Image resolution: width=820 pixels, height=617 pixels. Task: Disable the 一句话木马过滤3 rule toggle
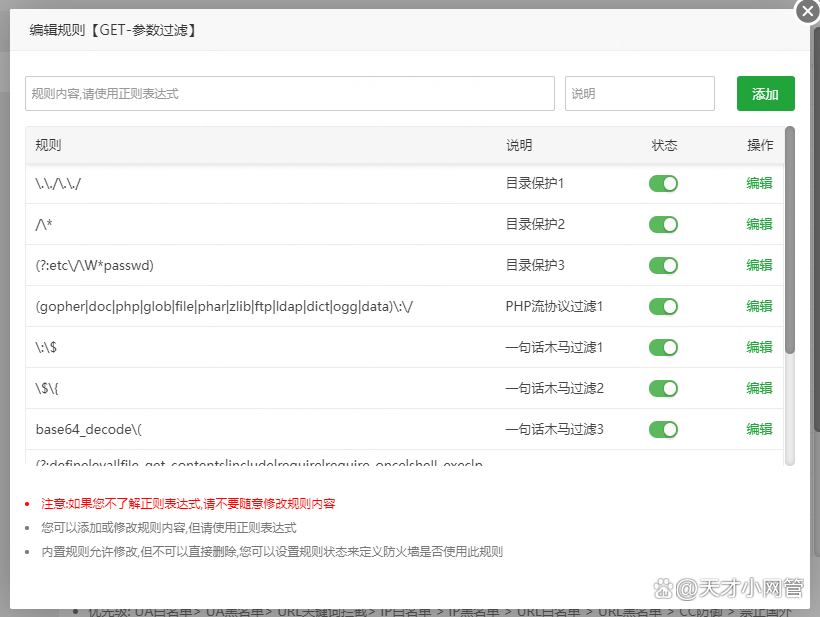664,429
